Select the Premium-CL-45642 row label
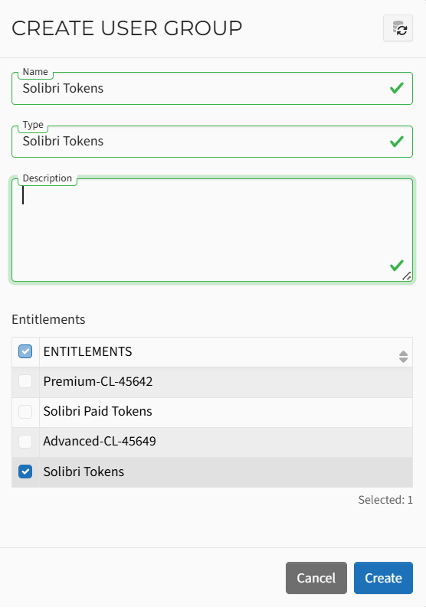 point(98,382)
